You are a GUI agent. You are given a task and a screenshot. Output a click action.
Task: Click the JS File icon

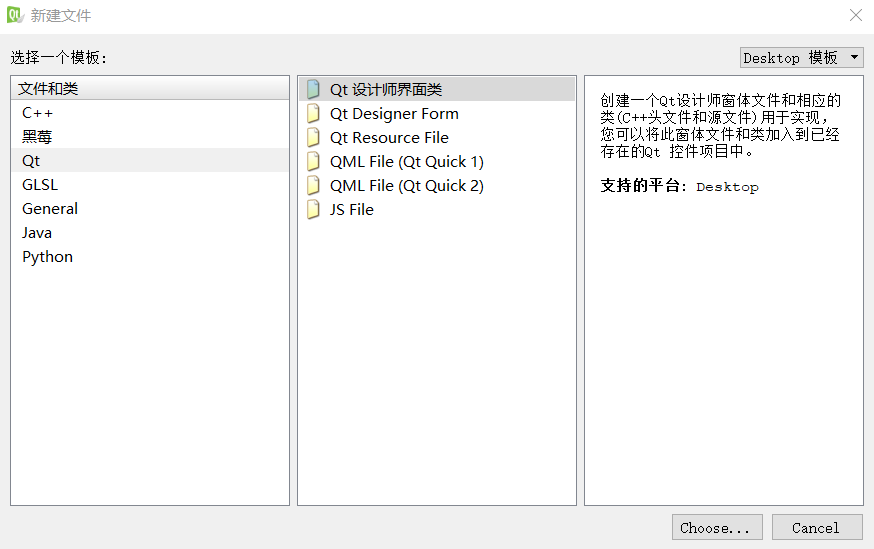[314, 209]
